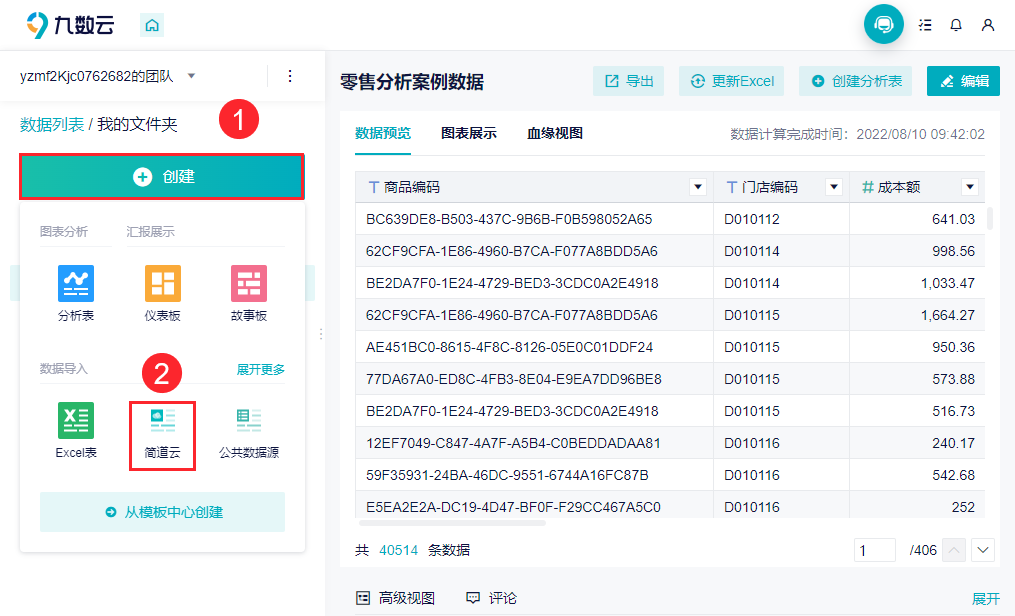The height and width of the screenshot is (616, 1015).
Task: Select cell 77DA67A0-ED8C-4FB3-8E04-E9EA7DD96BE8
Action: tap(534, 379)
